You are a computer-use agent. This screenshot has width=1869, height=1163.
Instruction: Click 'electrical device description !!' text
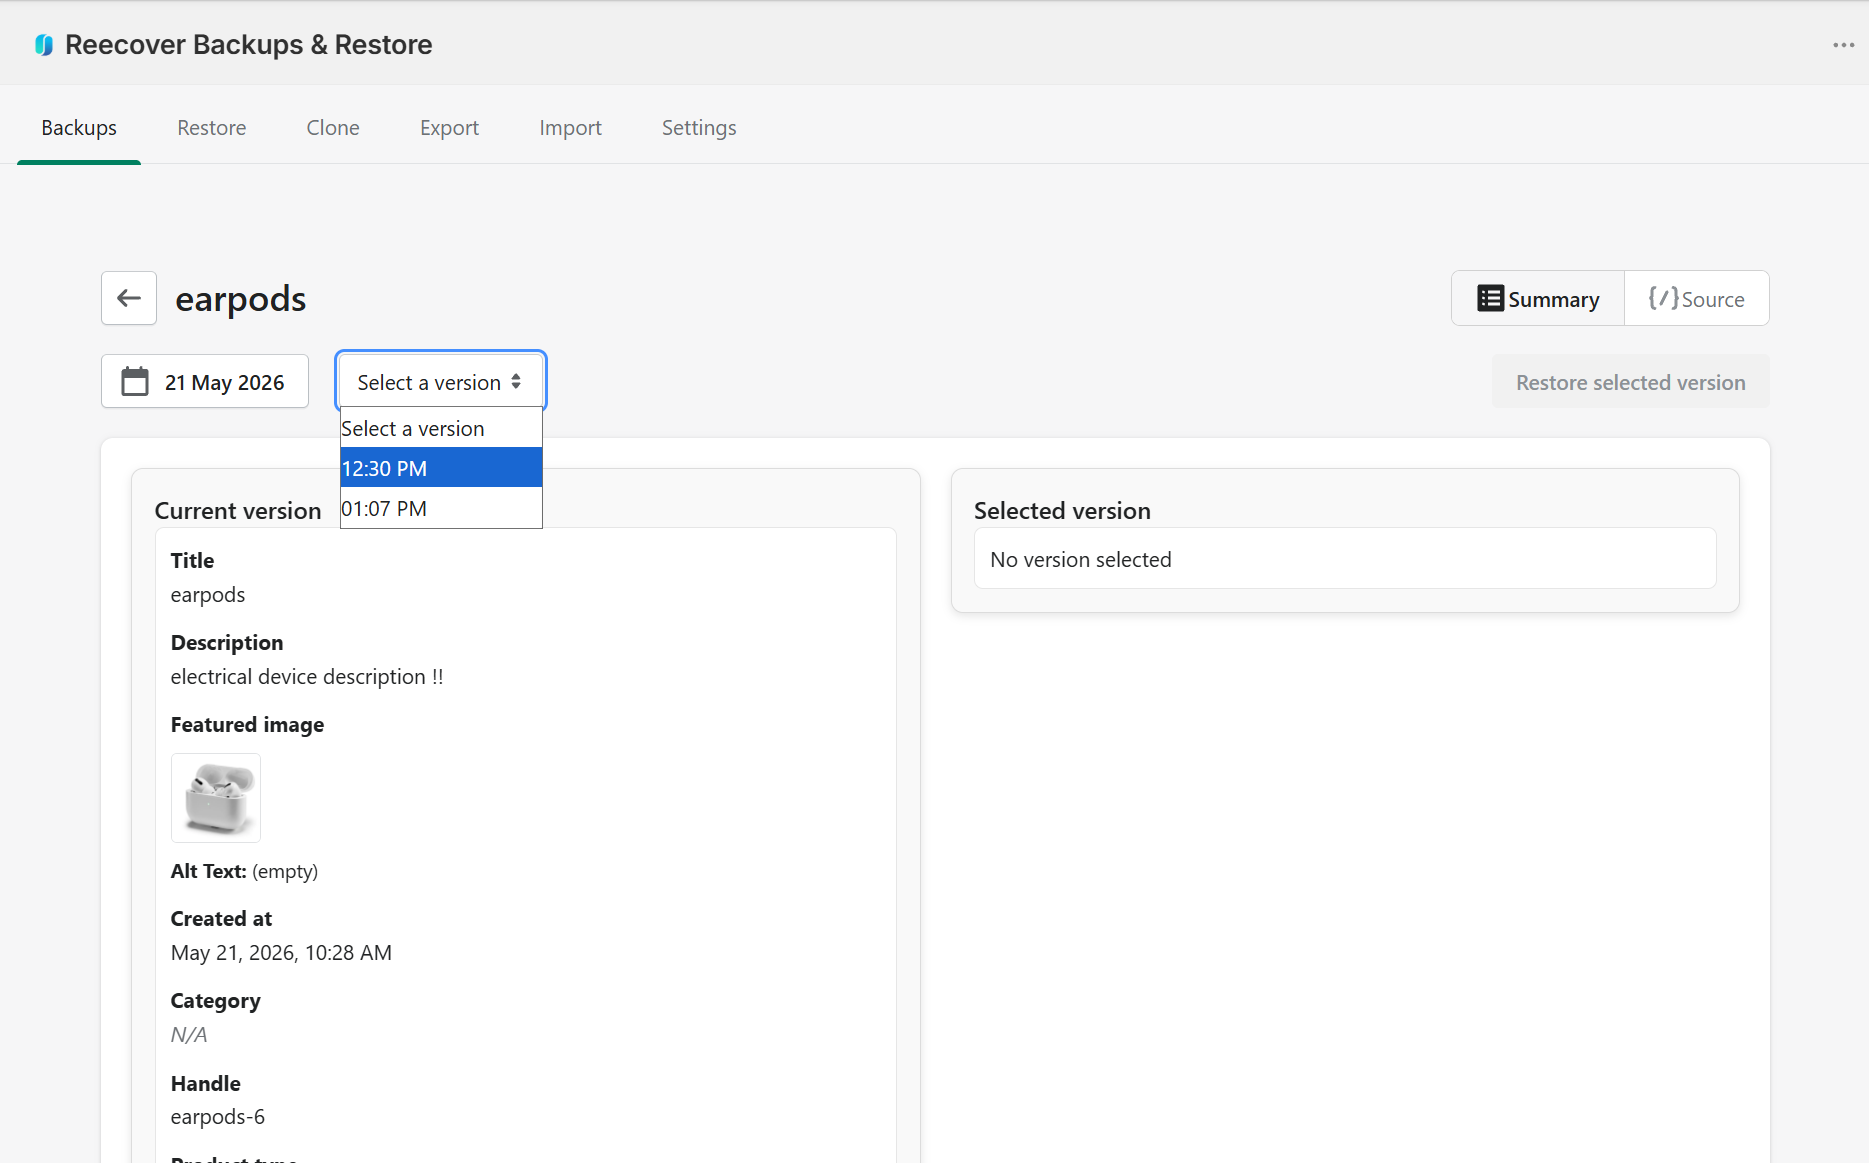click(307, 677)
